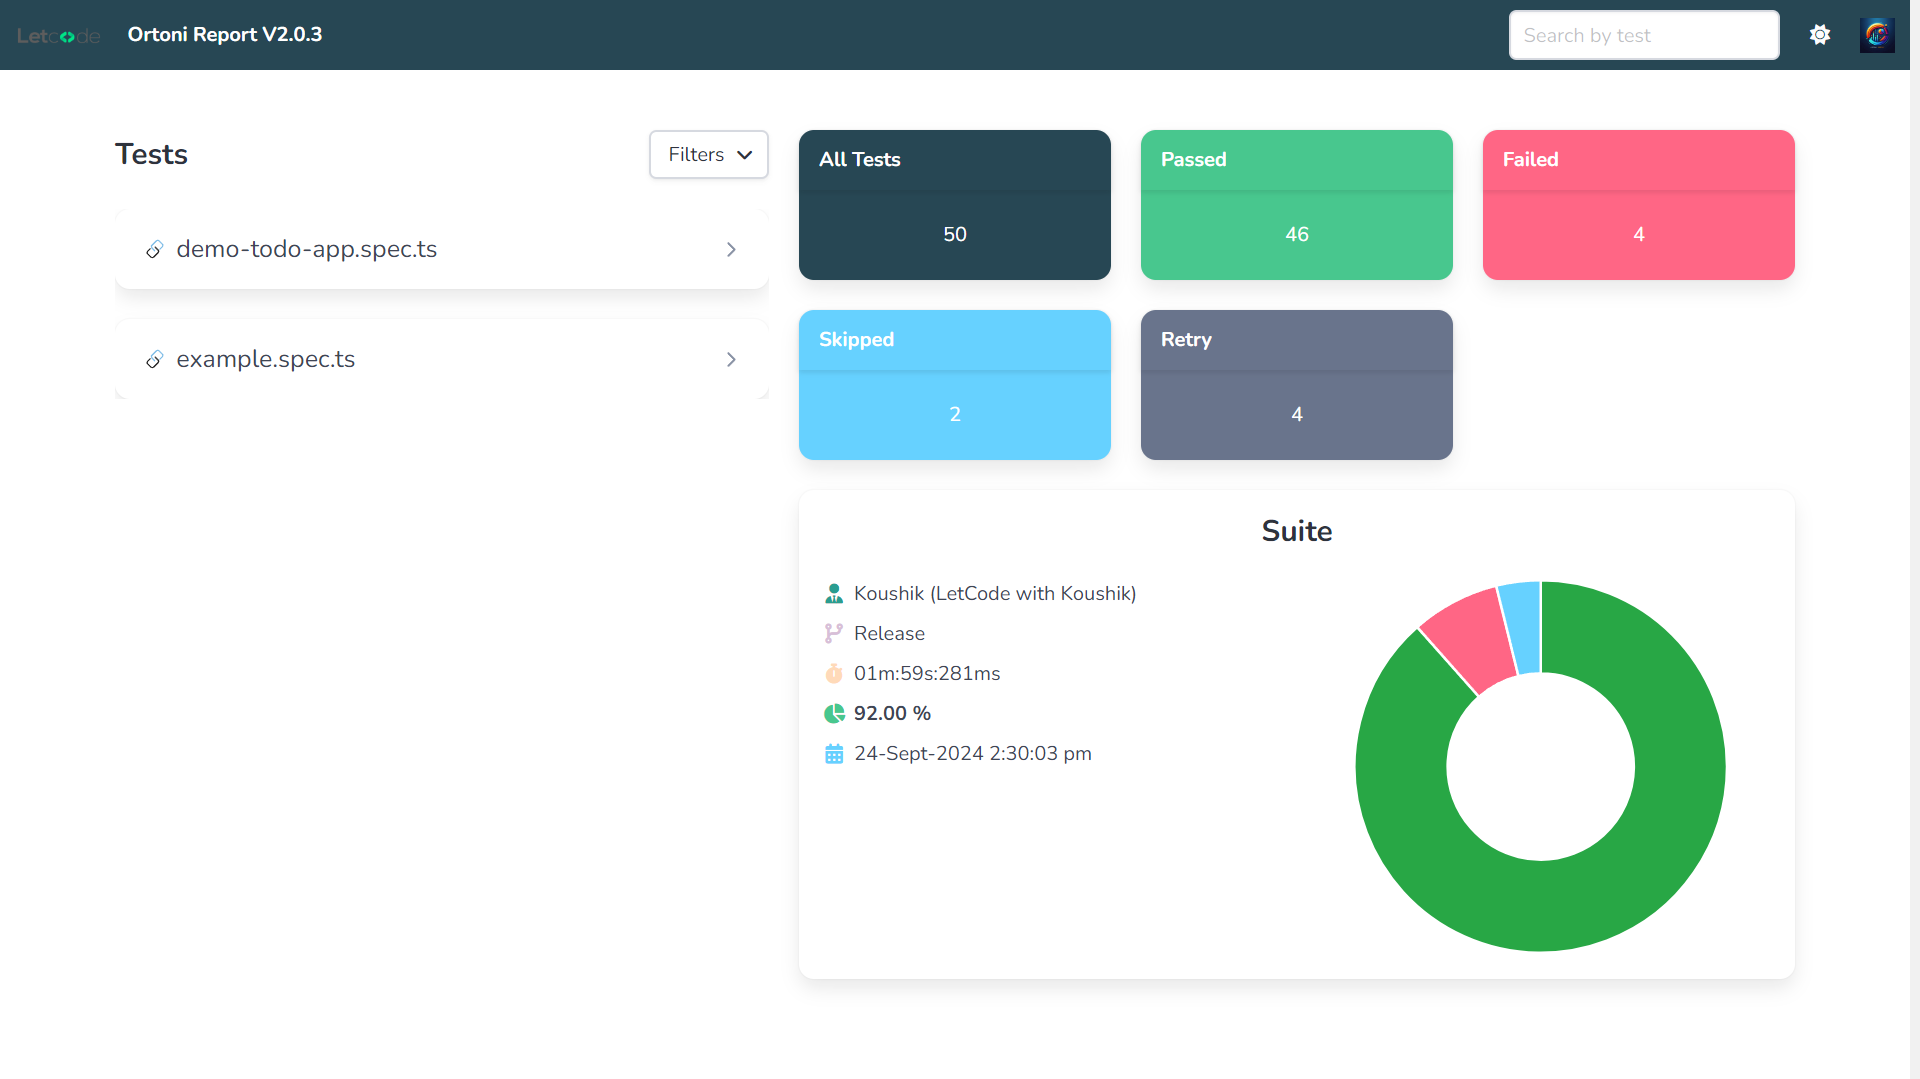Click the 24-Sept-2024 2:30:03 pm timestamp
This screenshot has height=1079, width=1920.
[973, 754]
